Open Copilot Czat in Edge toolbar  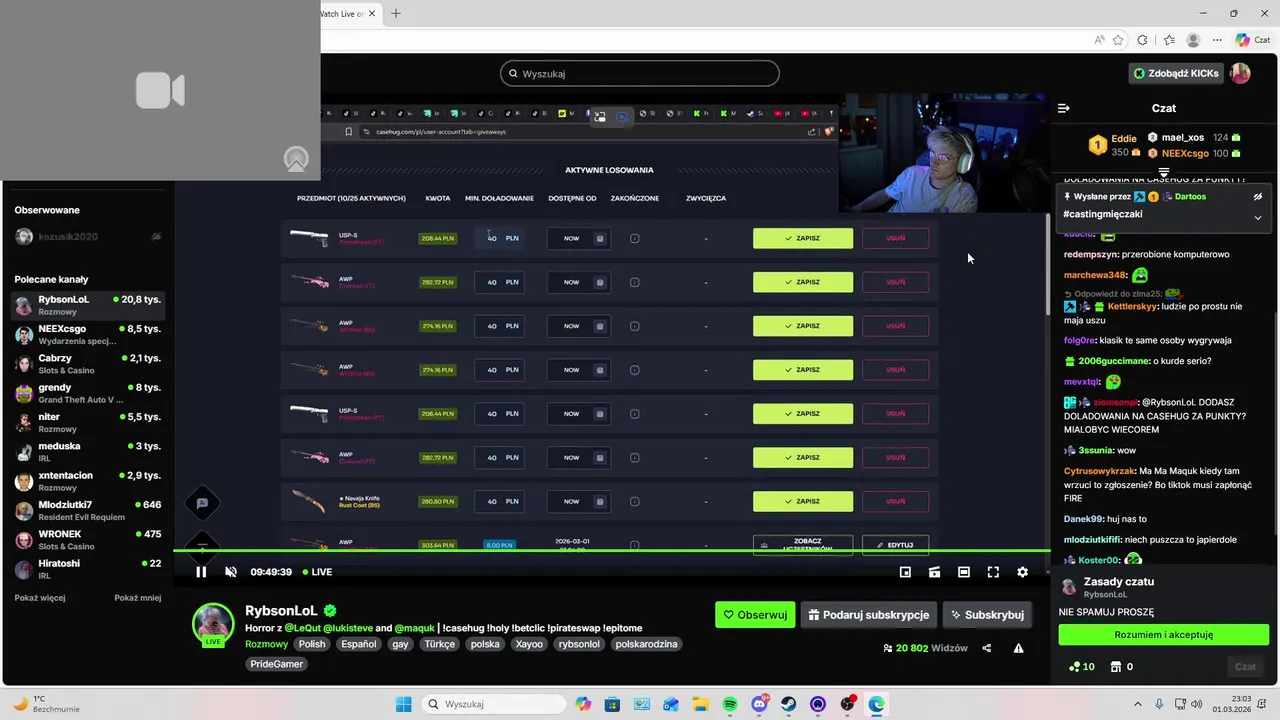click(x=1253, y=40)
